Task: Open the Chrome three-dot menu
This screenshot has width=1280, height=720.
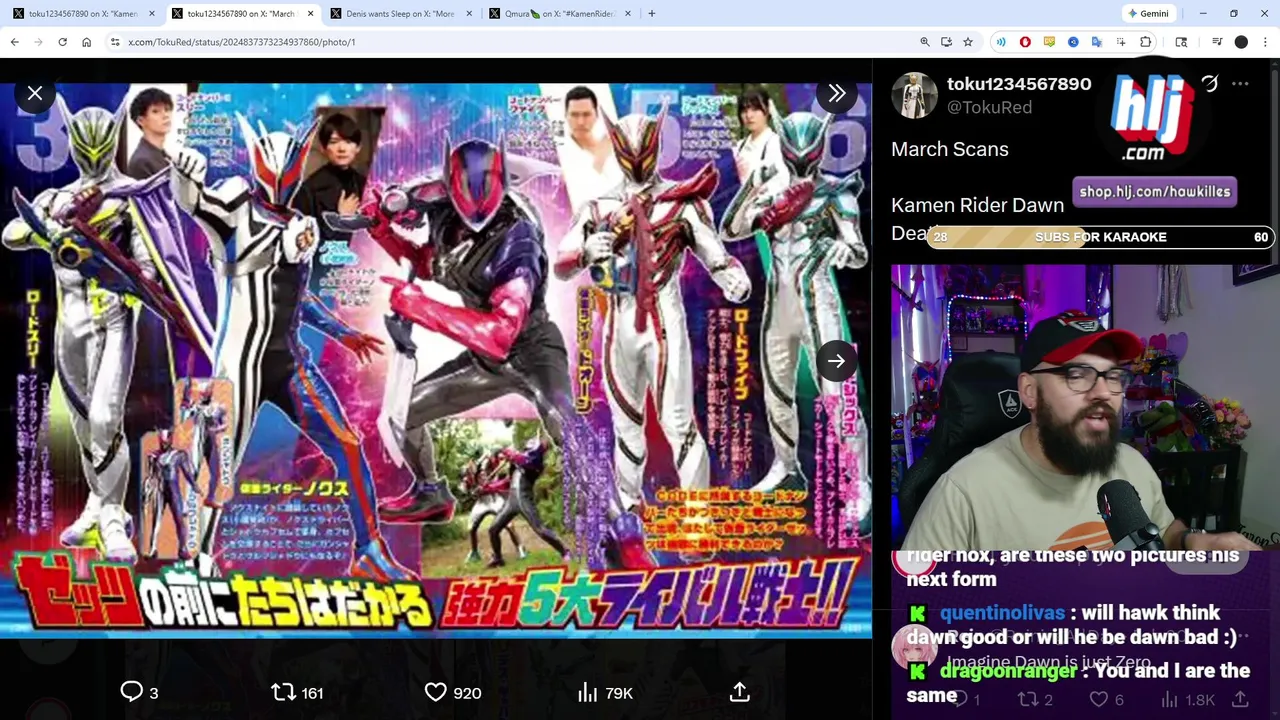Action: (1265, 42)
